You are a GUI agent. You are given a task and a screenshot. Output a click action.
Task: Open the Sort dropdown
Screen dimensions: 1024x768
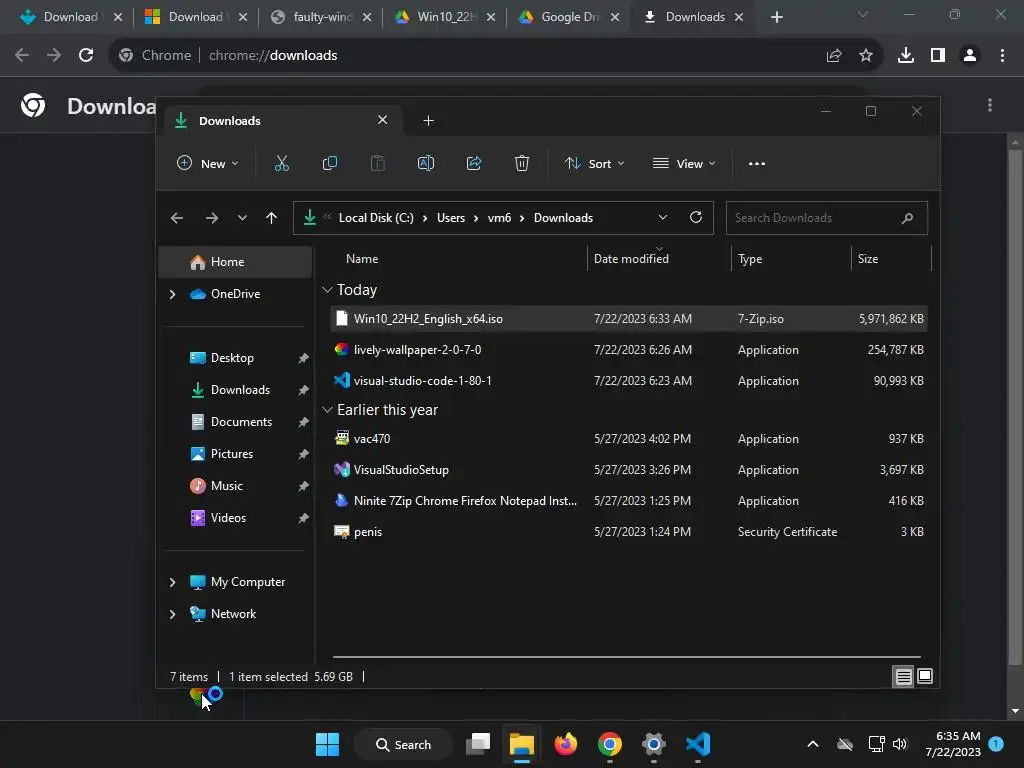coord(595,163)
